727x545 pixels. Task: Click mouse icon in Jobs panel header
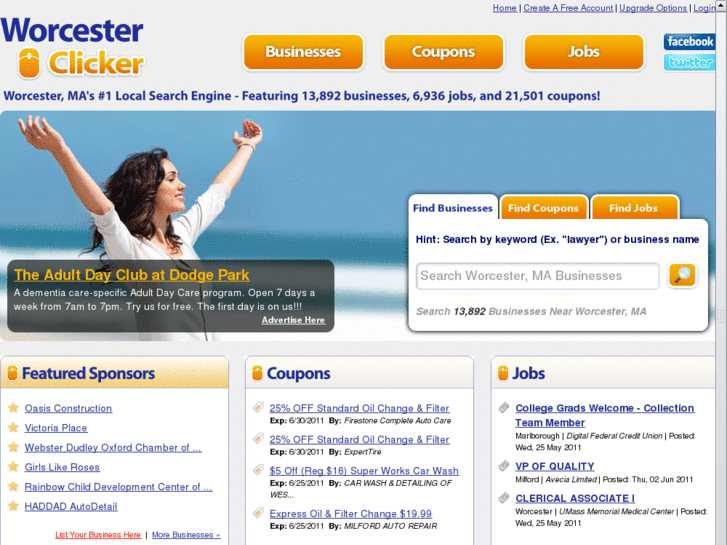[503, 373]
